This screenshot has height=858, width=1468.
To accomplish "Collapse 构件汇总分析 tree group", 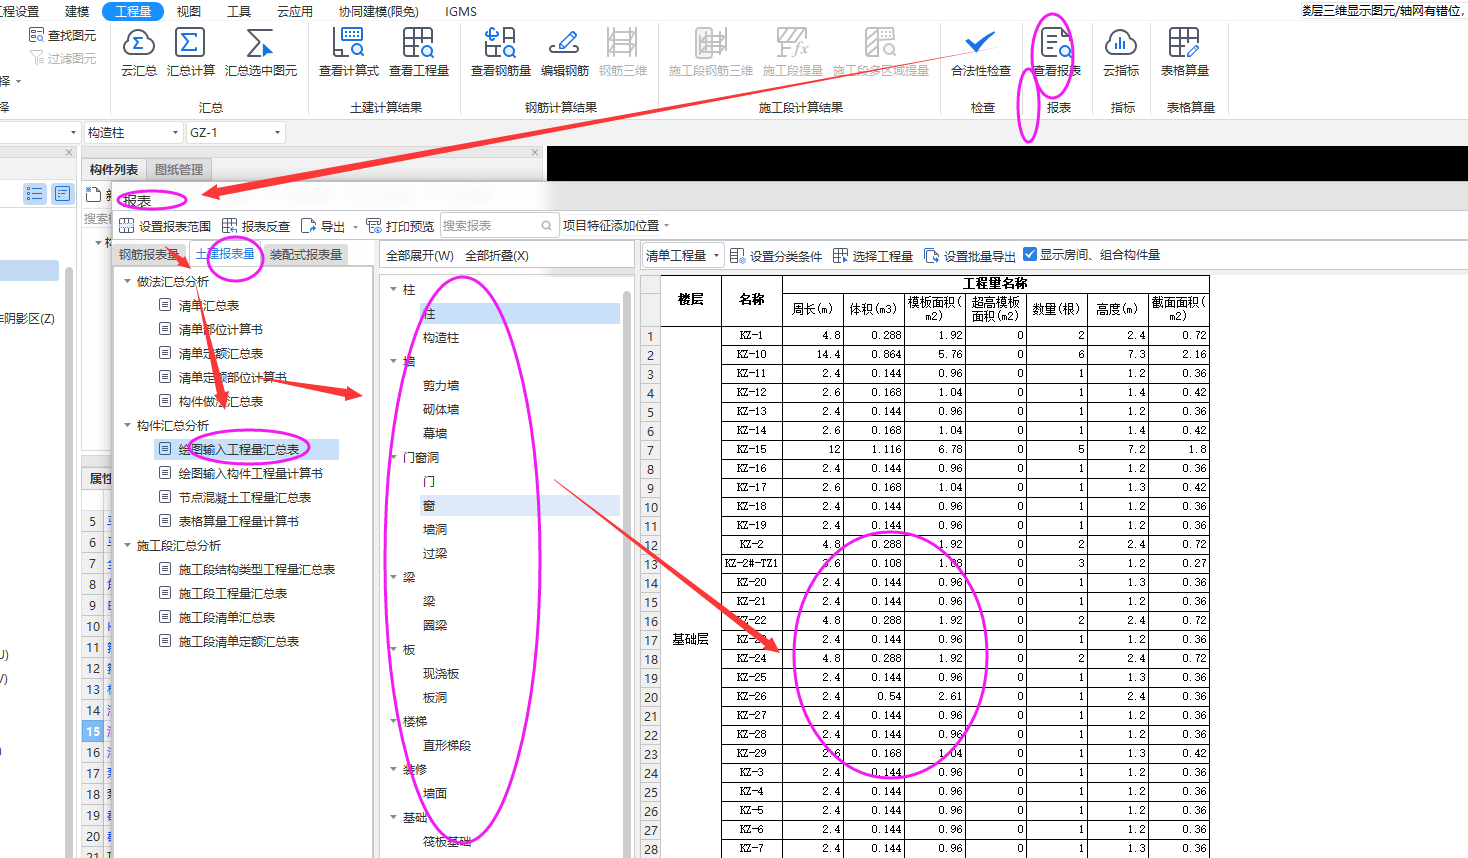I will tap(127, 426).
